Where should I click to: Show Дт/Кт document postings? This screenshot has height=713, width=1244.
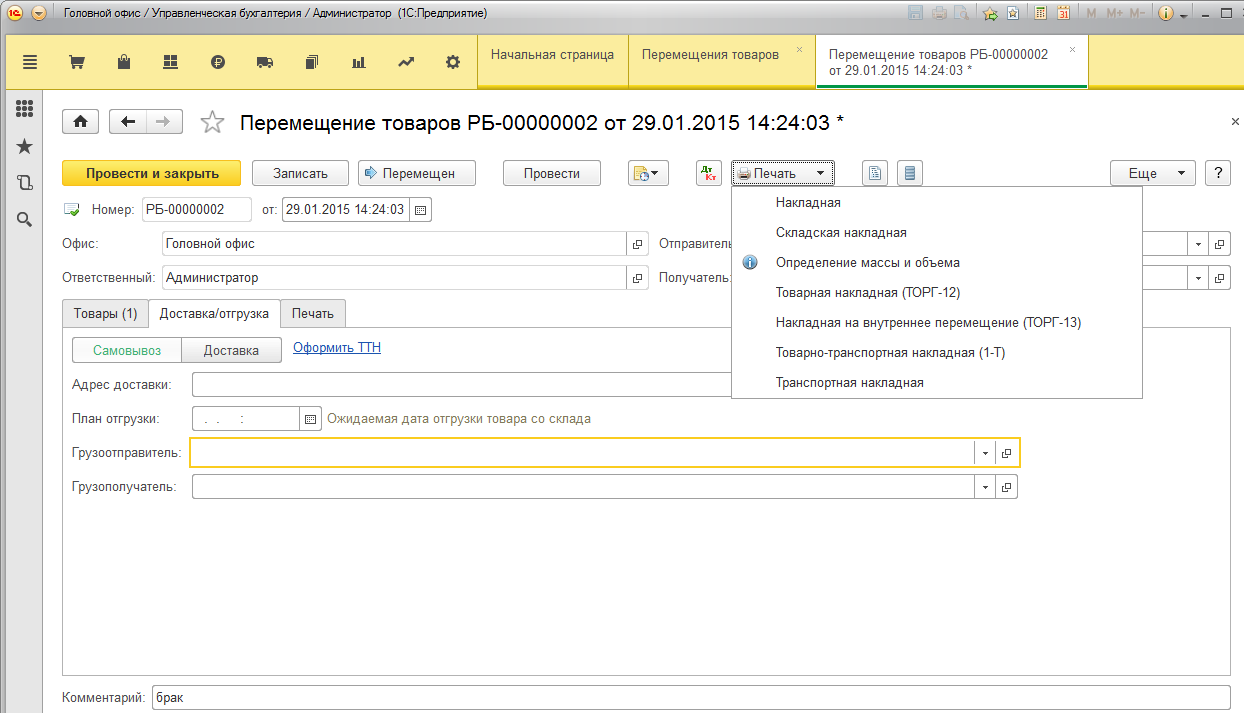pos(709,173)
